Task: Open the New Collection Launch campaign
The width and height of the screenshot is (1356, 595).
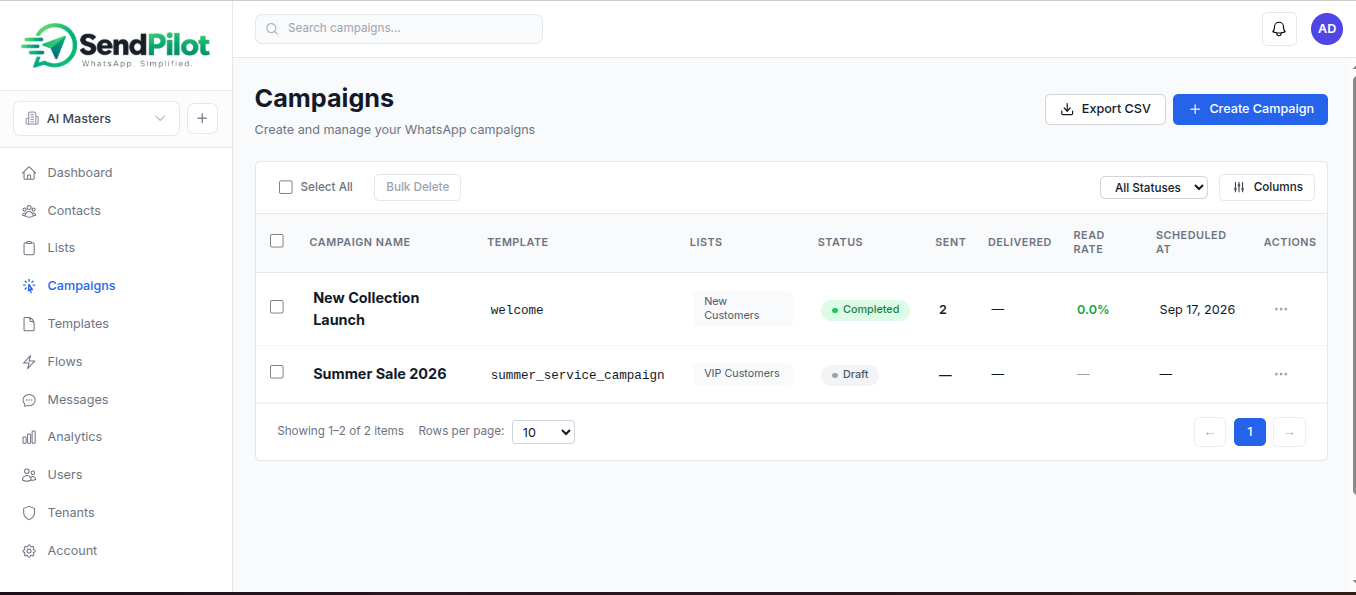Action: pyautogui.click(x=366, y=309)
